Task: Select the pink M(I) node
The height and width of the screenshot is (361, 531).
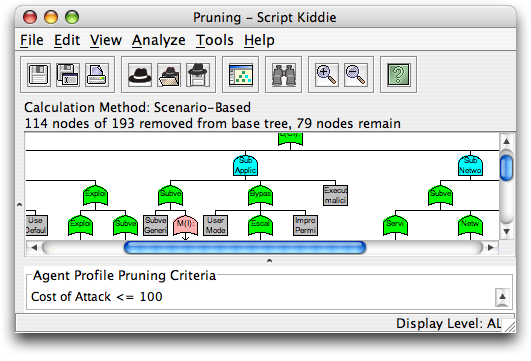Action: pos(185,225)
